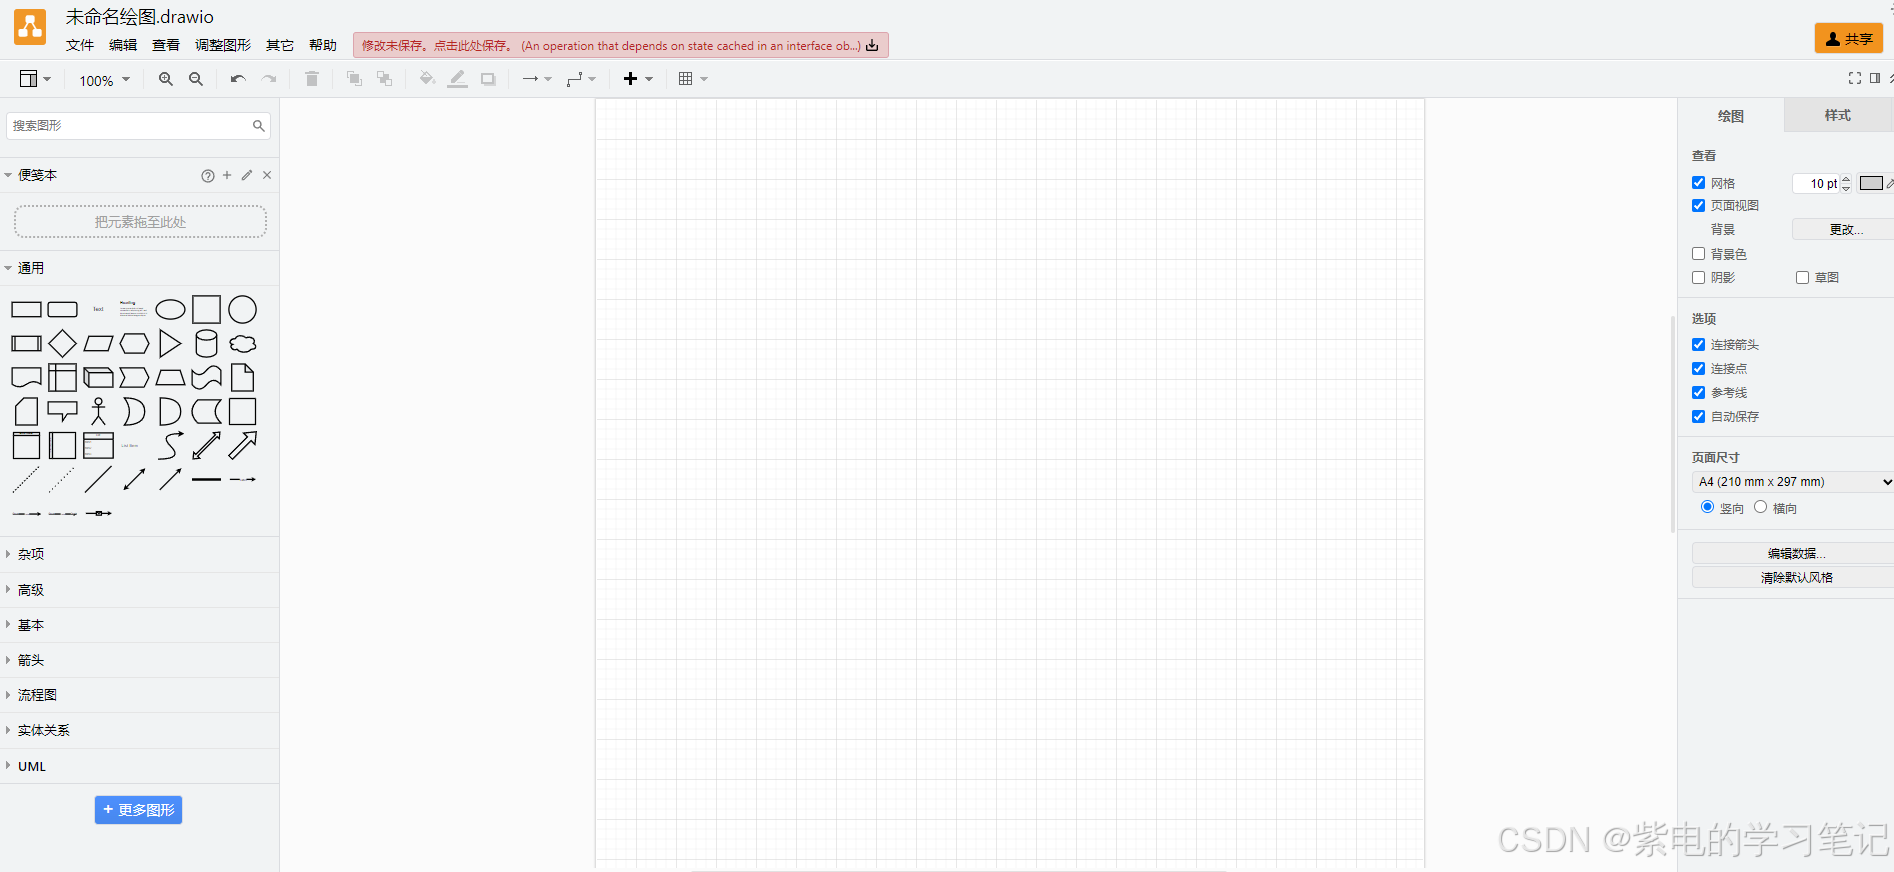Click the scratchpad edit pencil icon

[247, 175]
